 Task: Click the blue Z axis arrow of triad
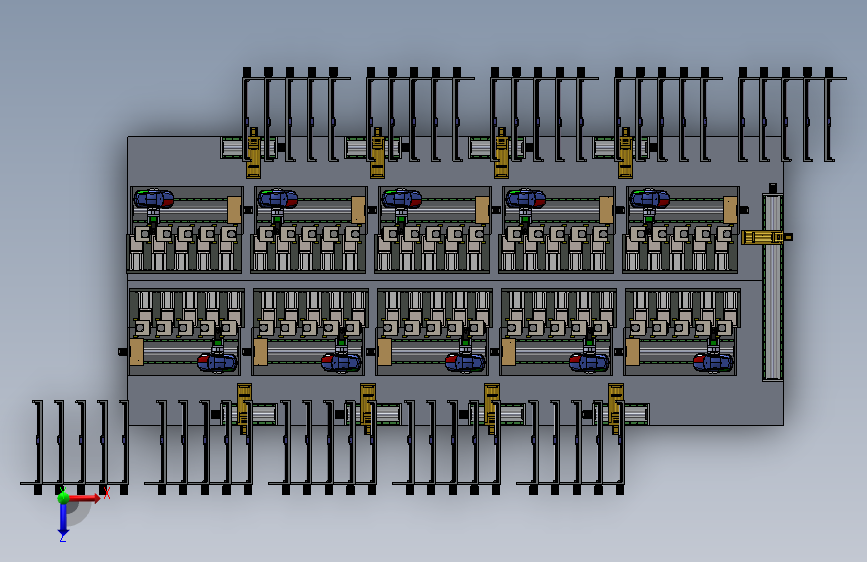(63, 521)
